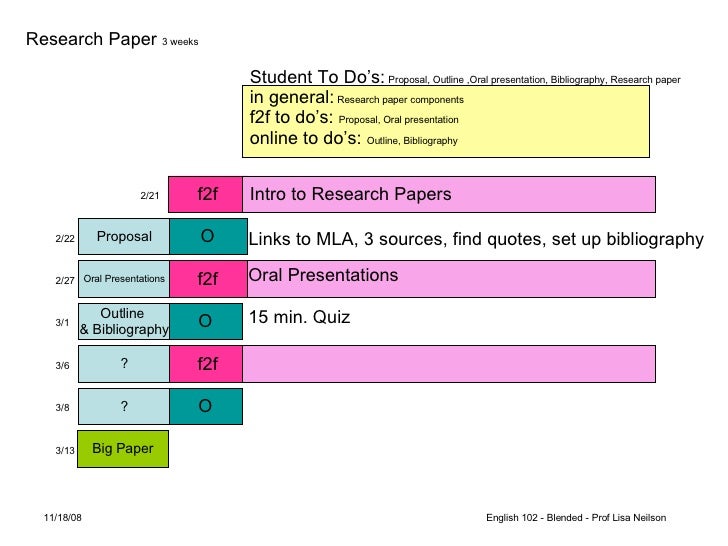Click the 3/1 date label
Screen dimensions: 728x546
tap(62, 322)
